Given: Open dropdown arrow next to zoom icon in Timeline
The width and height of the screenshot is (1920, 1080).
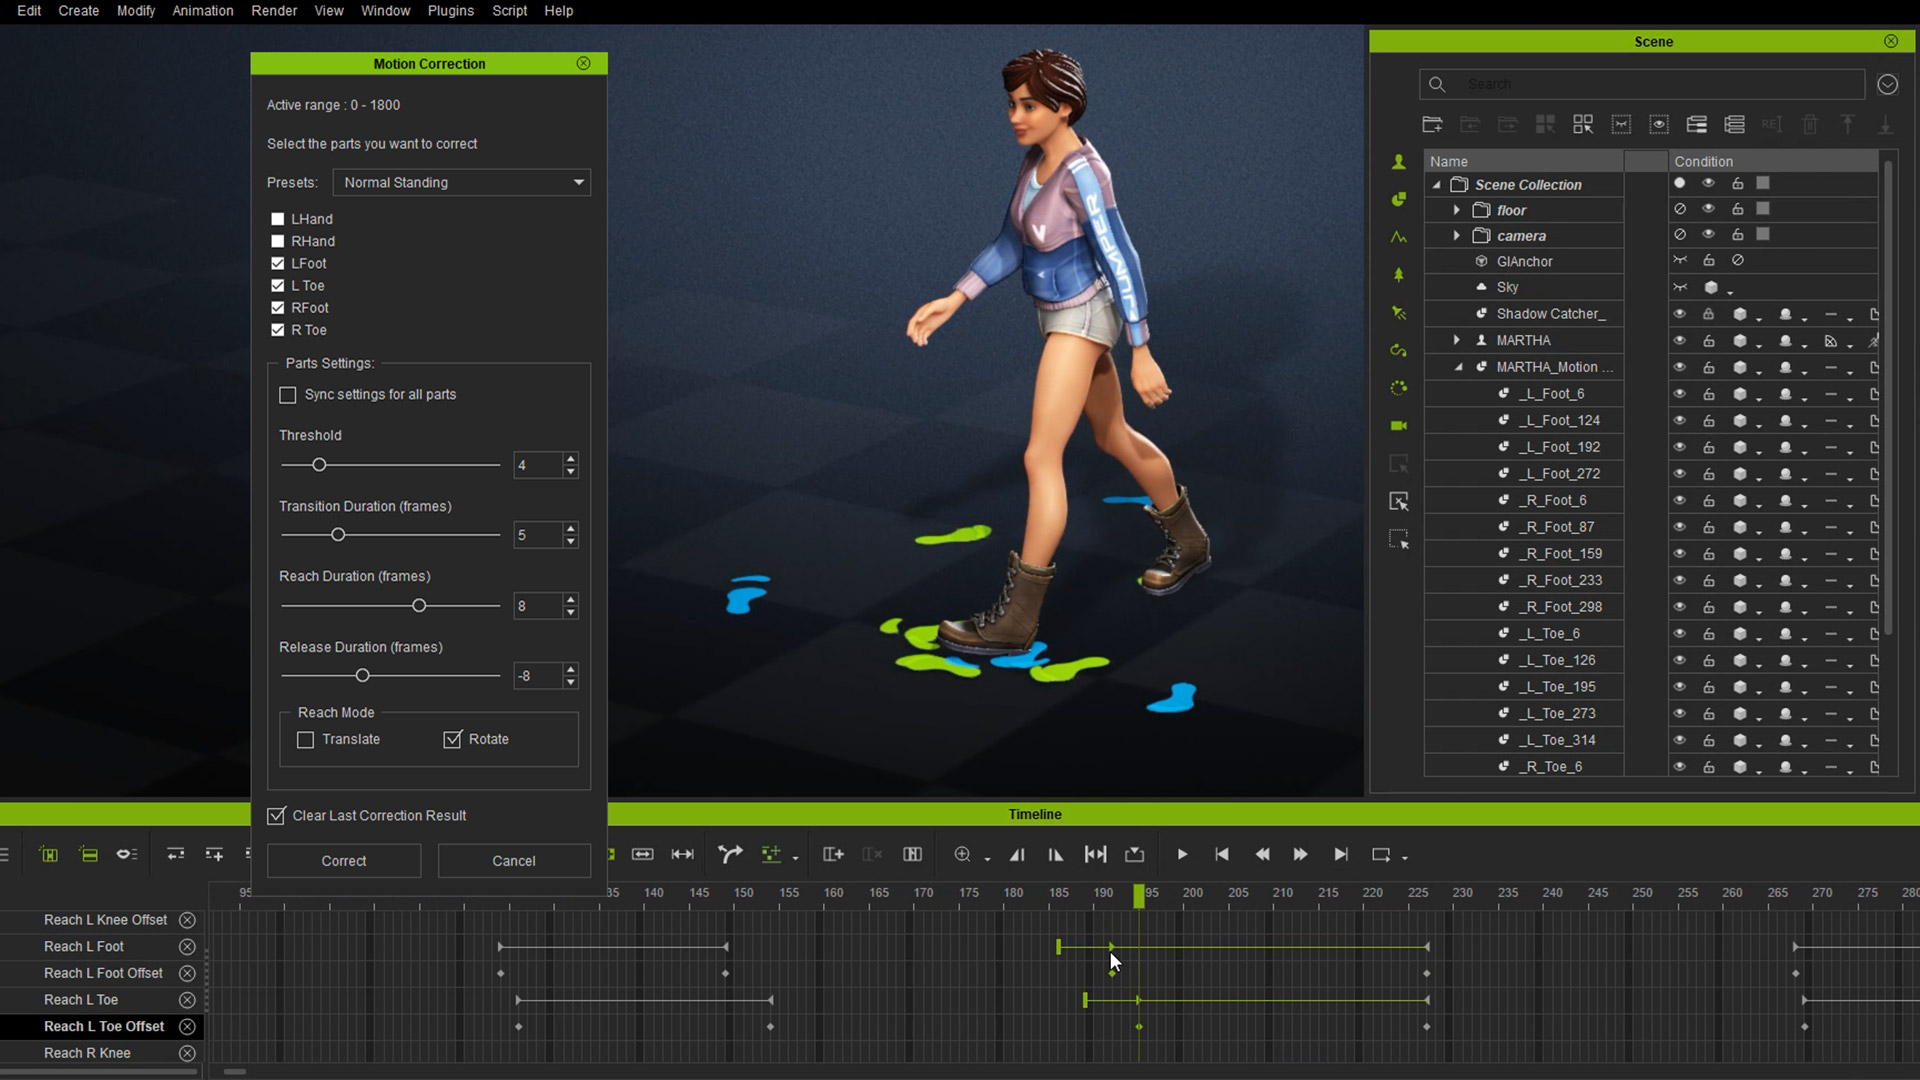Looking at the screenshot, I should [x=987, y=859].
